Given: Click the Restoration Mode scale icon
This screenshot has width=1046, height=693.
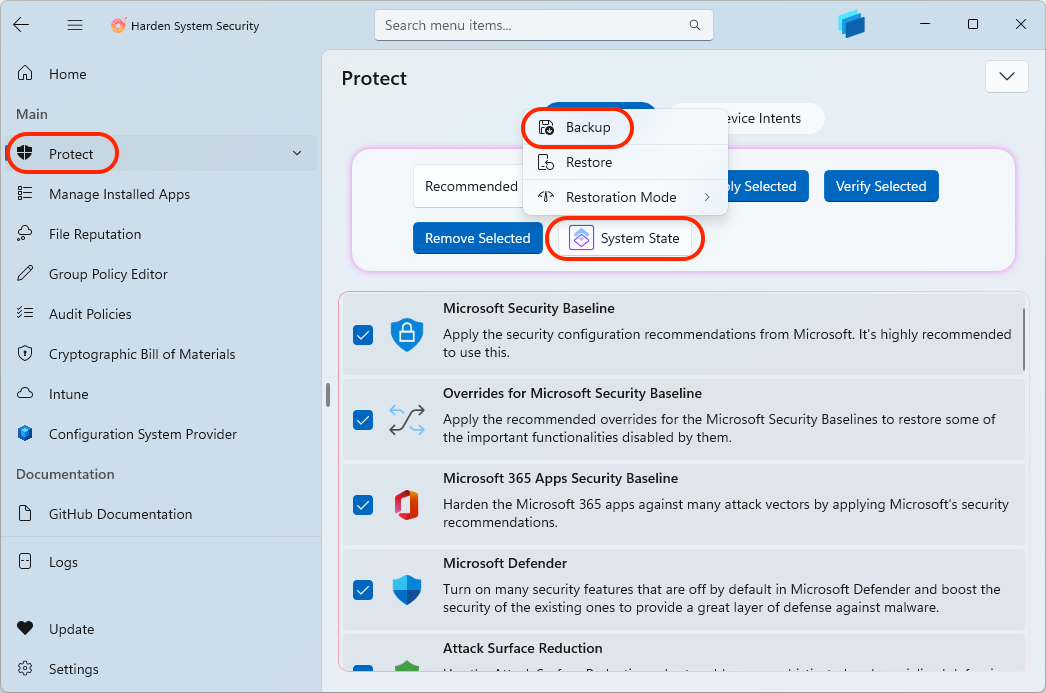Looking at the screenshot, I should click(546, 197).
